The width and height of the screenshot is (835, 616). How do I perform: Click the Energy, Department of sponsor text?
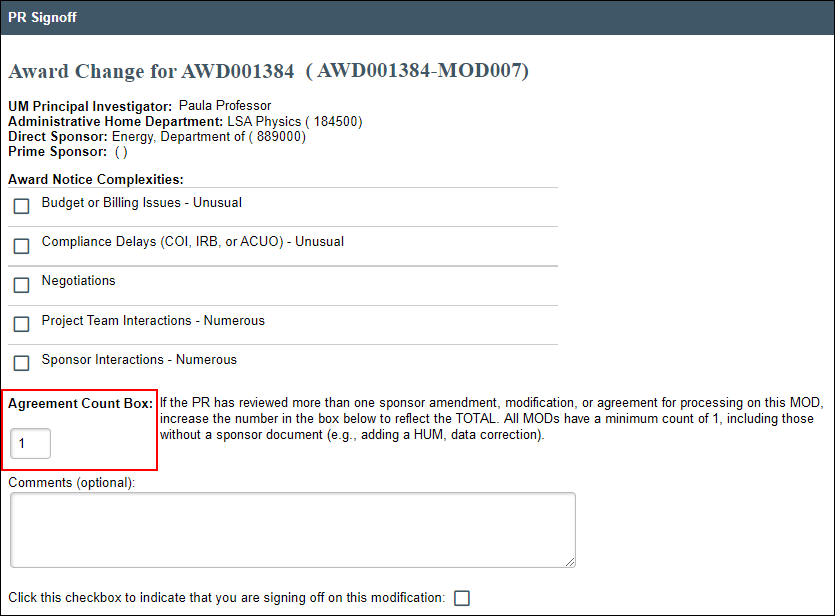178,137
